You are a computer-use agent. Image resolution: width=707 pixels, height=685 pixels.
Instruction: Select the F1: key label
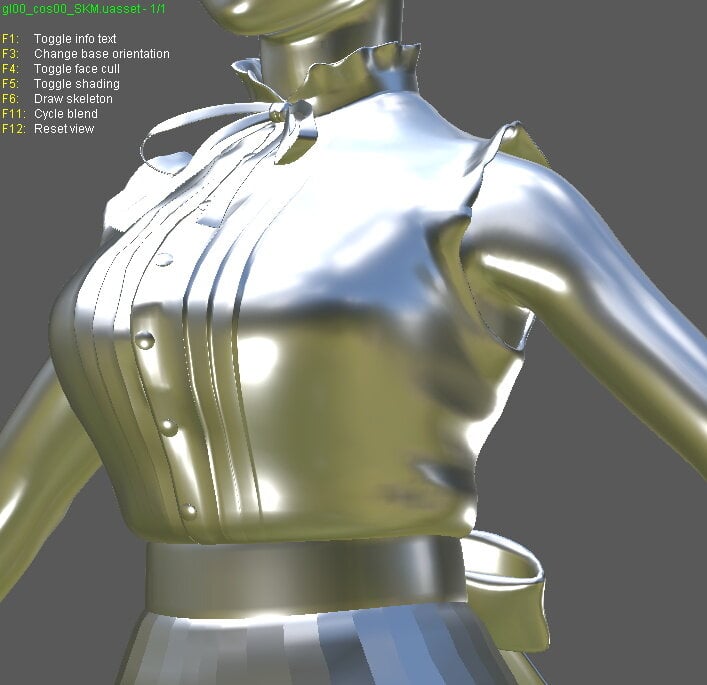coord(10,39)
